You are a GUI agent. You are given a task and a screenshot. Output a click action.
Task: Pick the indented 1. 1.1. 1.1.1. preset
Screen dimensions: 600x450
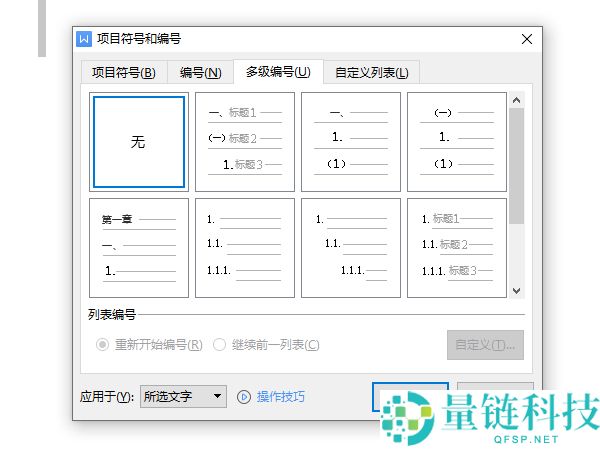(351, 248)
